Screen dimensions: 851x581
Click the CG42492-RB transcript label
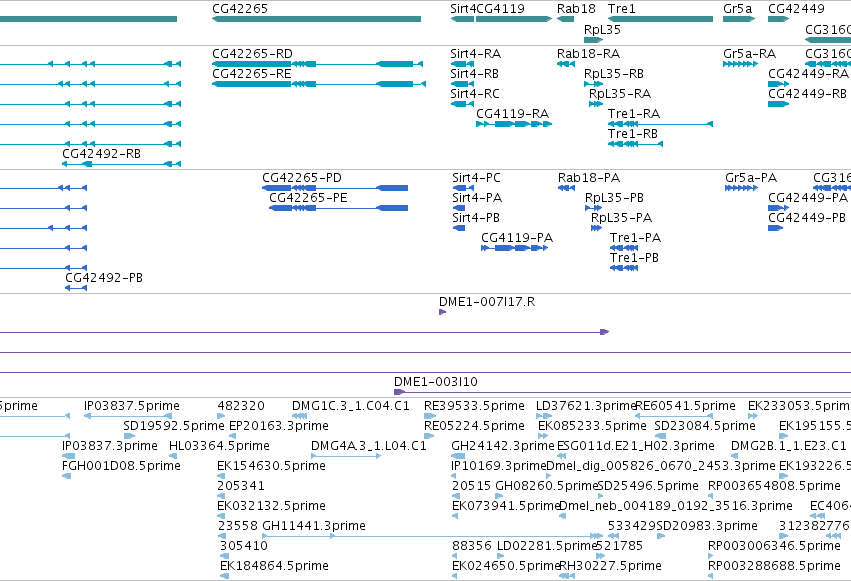click(101, 154)
